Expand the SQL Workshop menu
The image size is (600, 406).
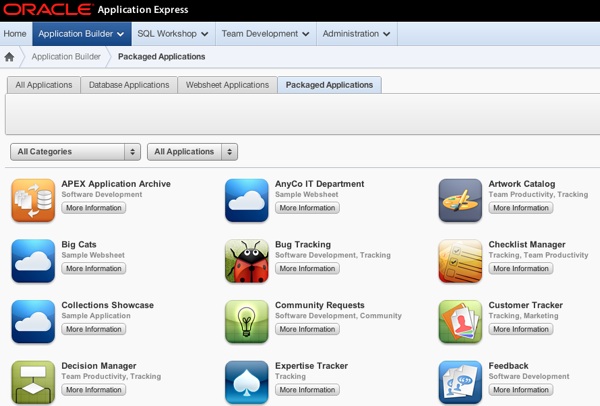tap(173, 34)
